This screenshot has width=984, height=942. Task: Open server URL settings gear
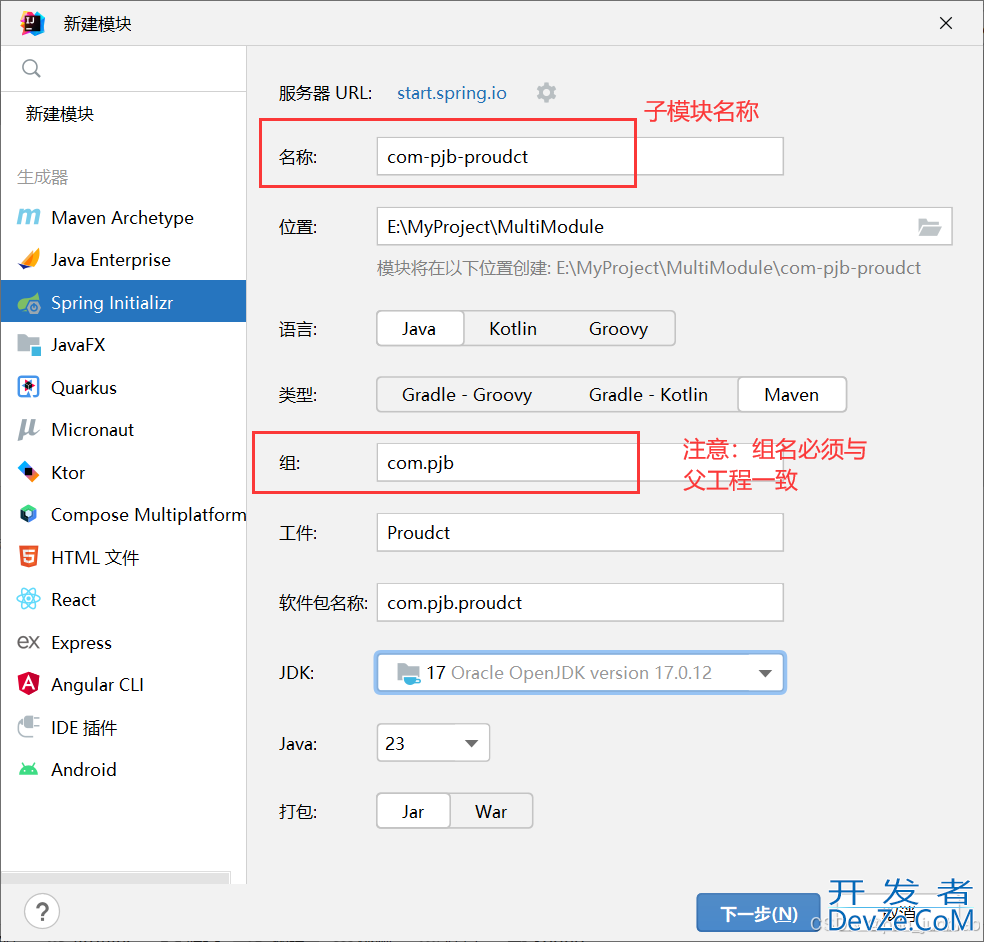click(x=546, y=93)
